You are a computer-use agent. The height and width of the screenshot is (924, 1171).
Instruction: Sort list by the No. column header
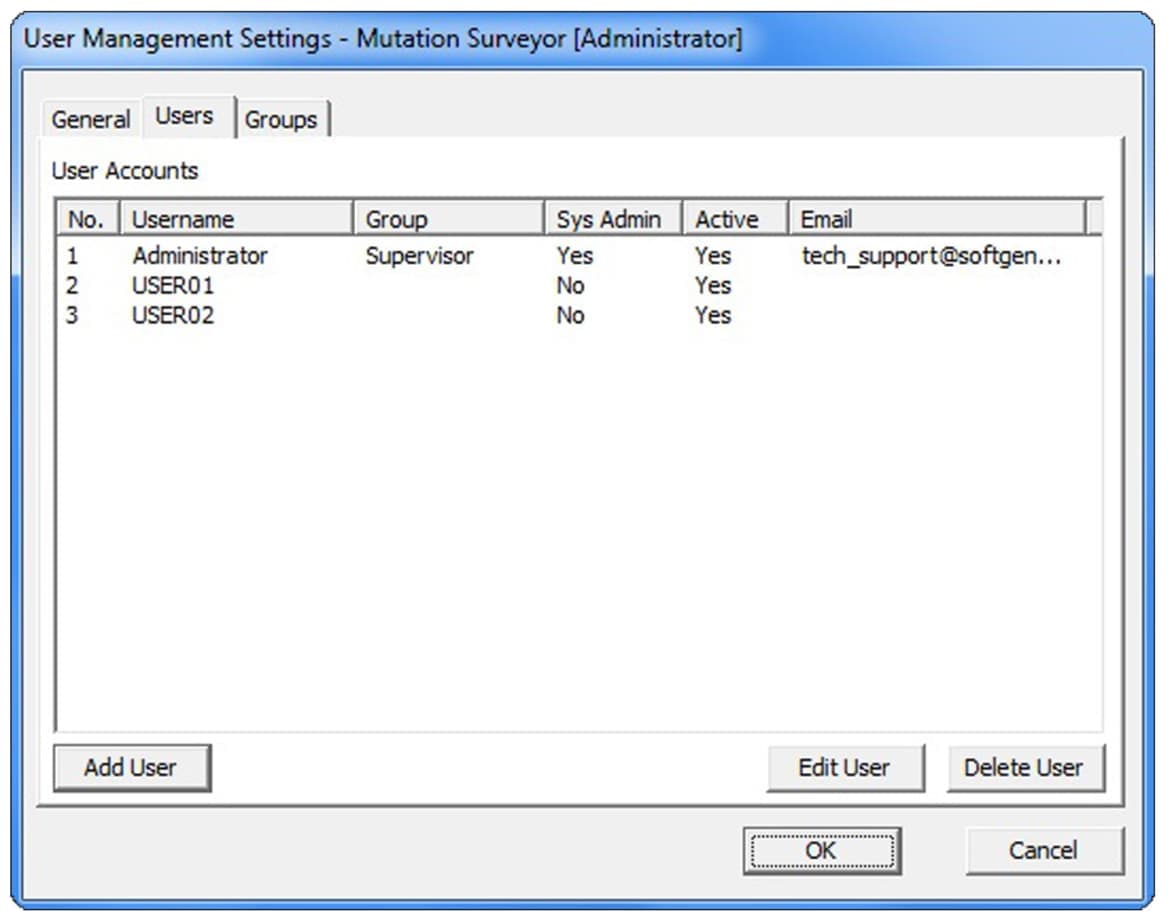87,219
